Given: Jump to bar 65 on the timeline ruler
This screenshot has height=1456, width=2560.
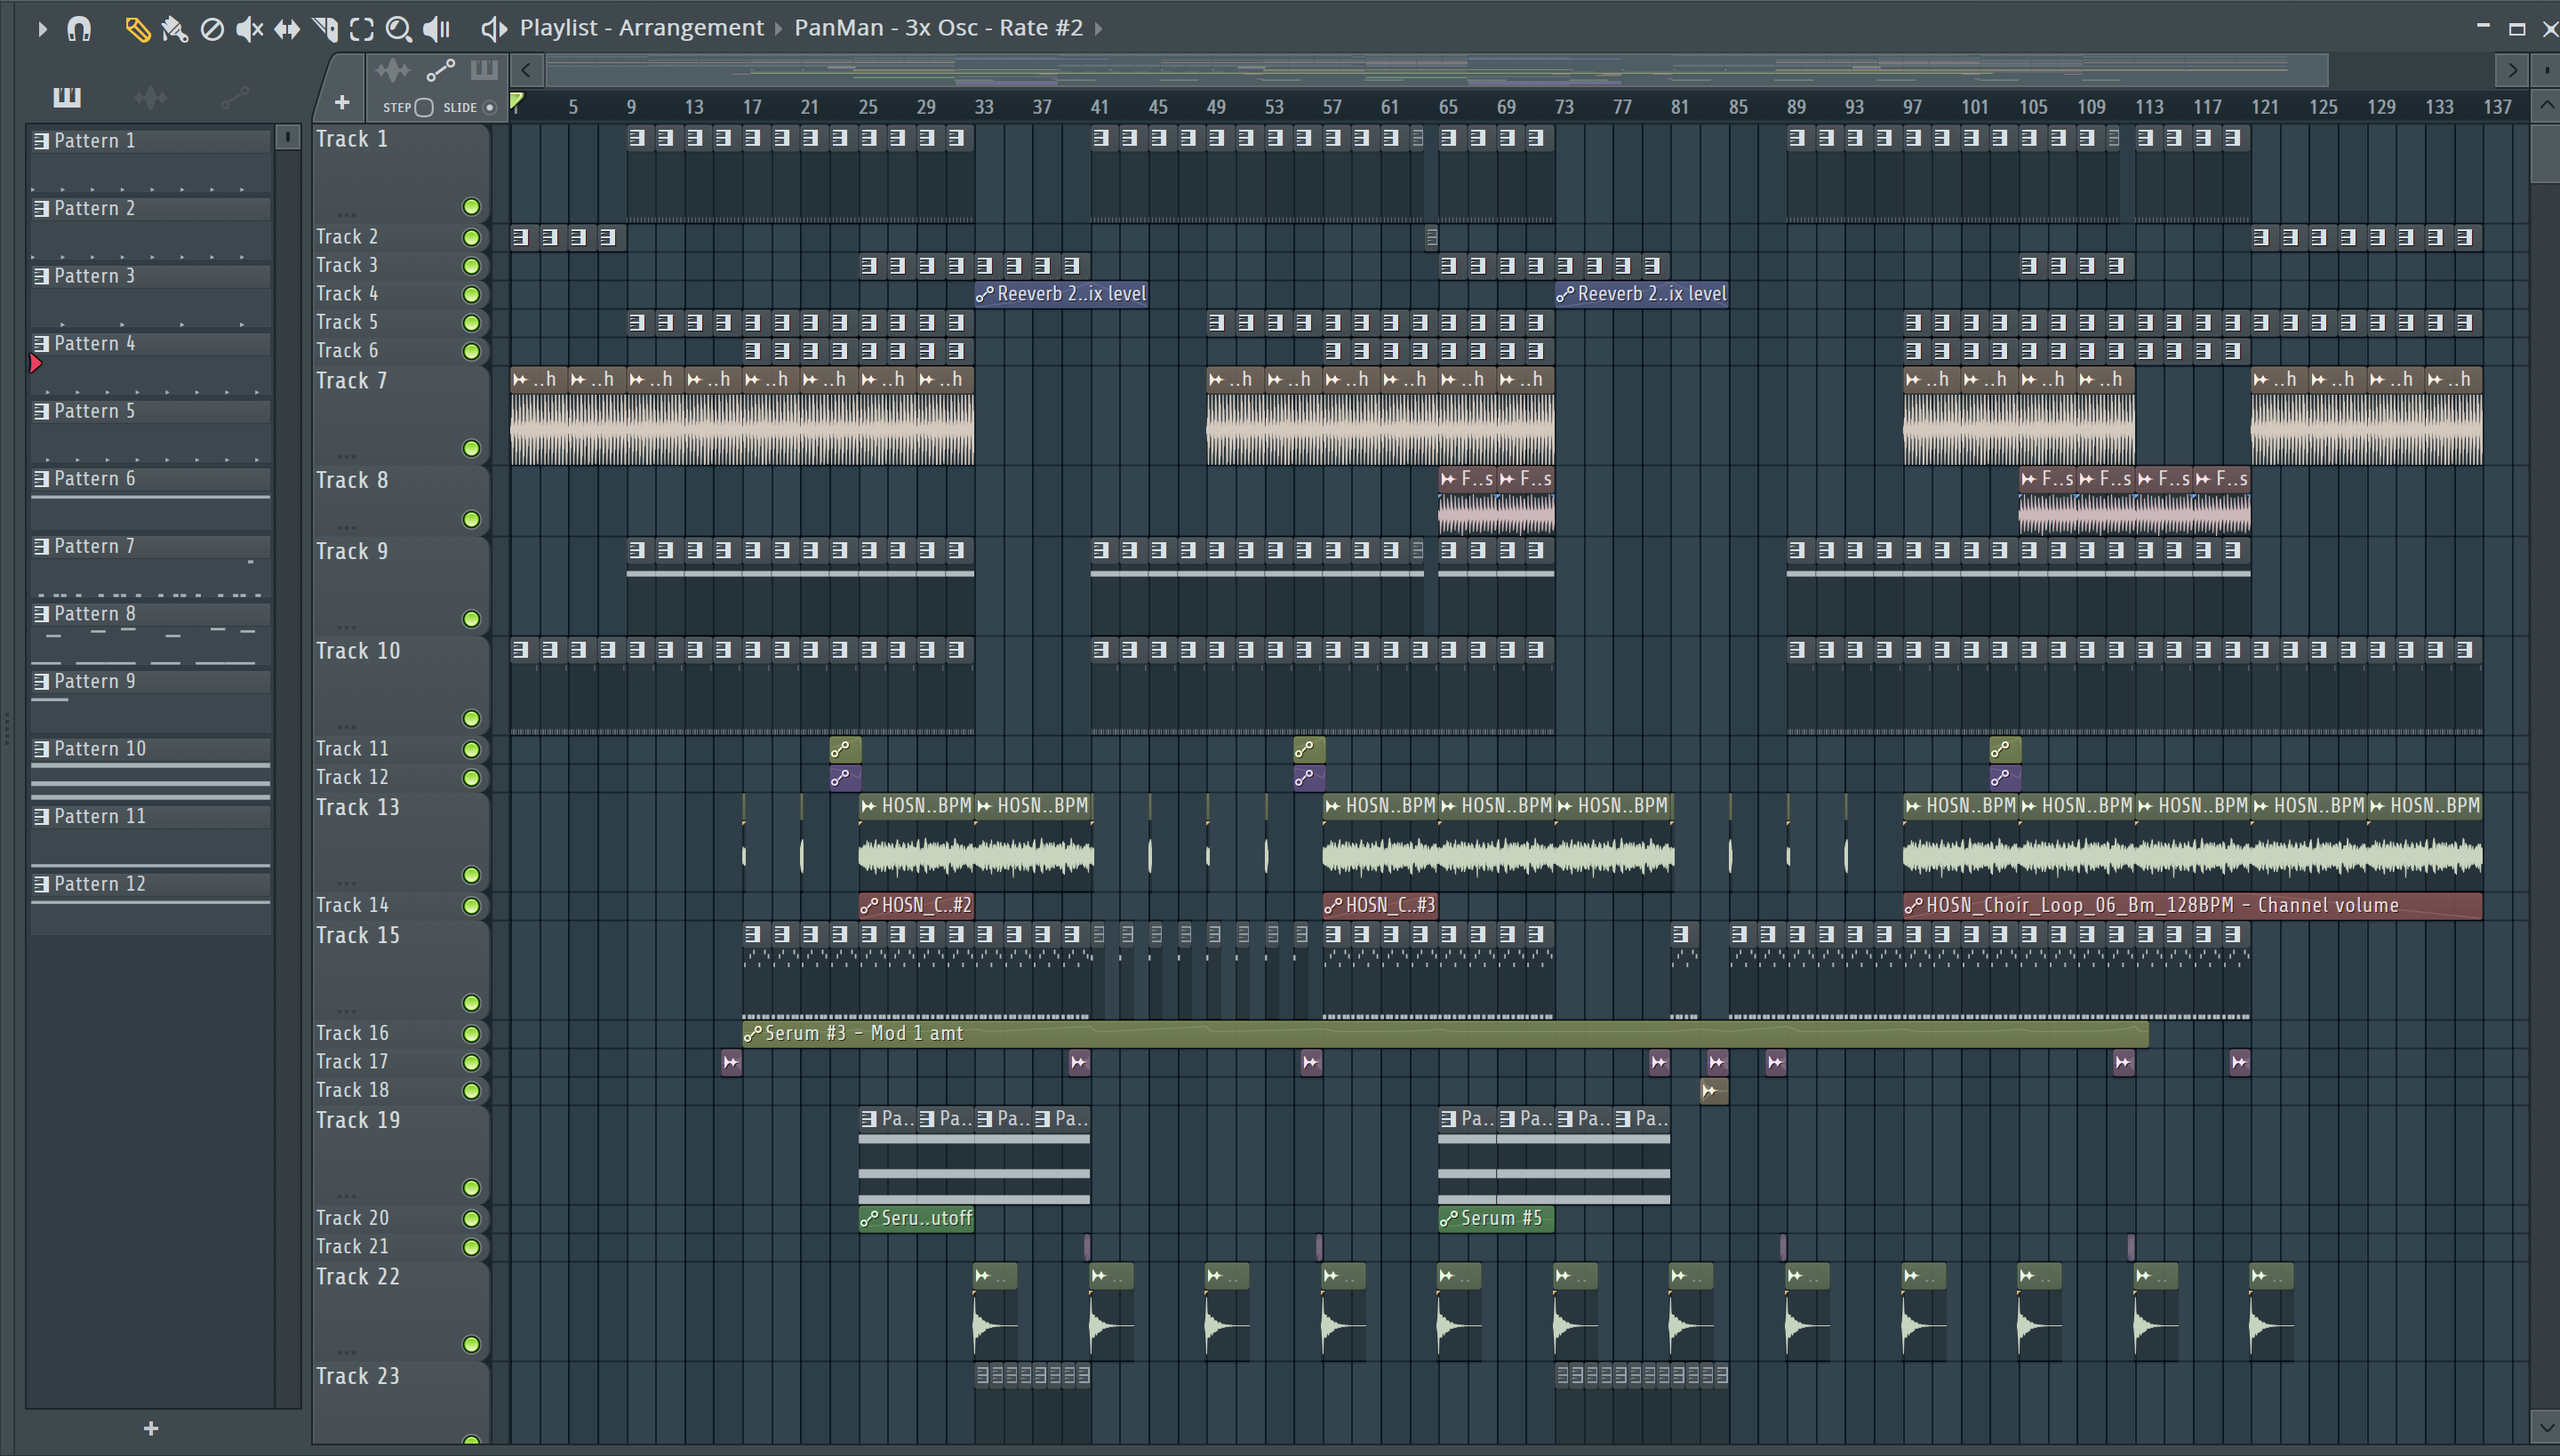Looking at the screenshot, I should (x=1447, y=107).
